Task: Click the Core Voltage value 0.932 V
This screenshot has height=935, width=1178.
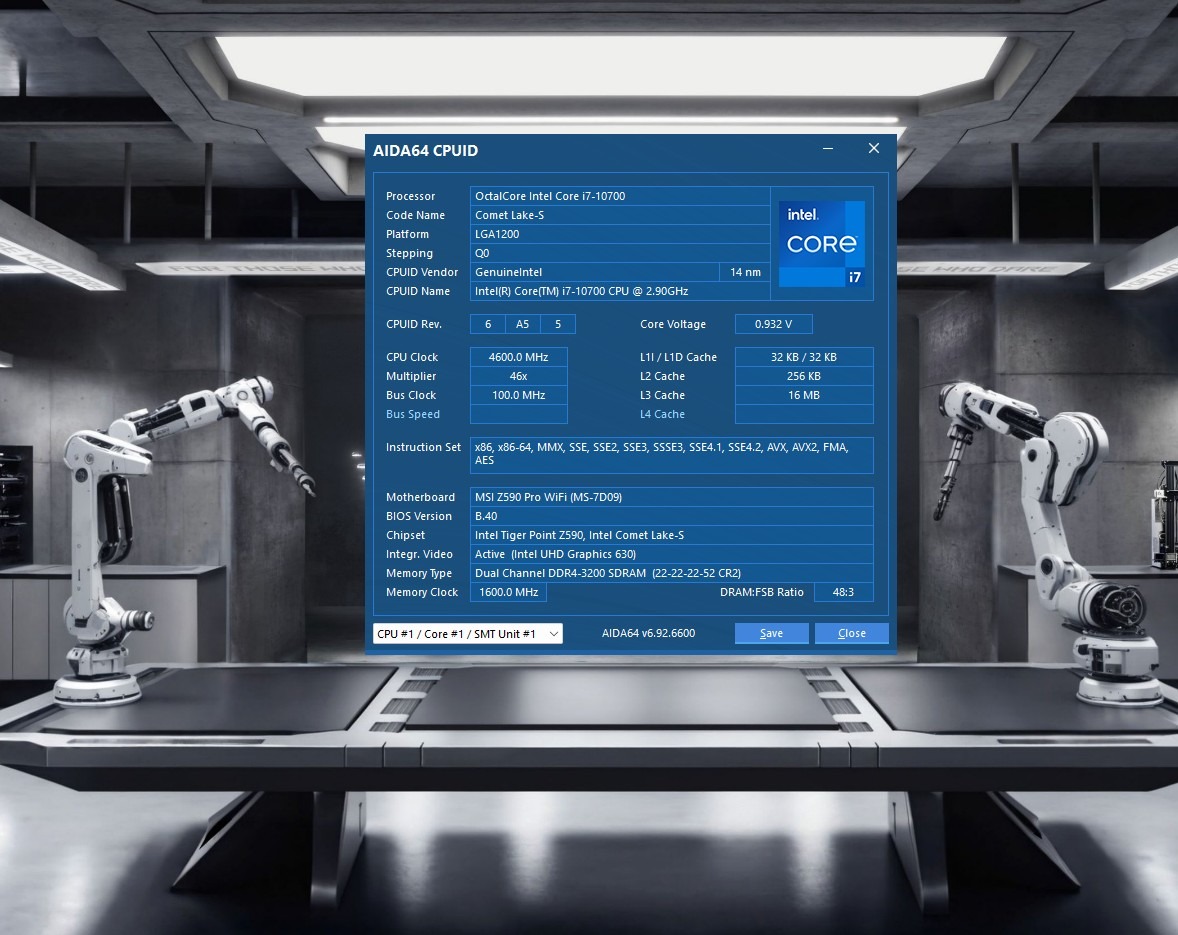Action: [773, 324]
